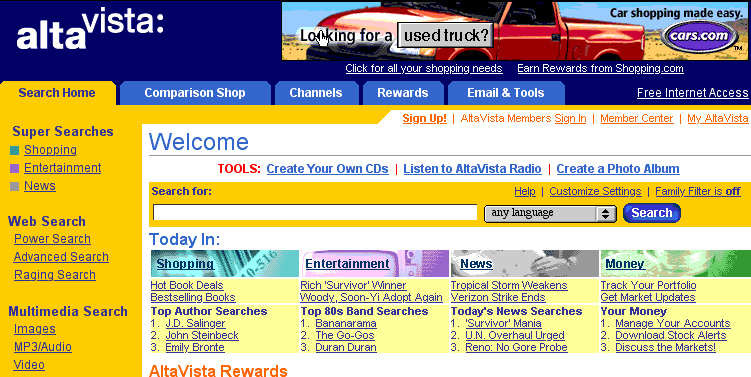Open the Channels tab
This screenshot has width=751, height=377.
pyautogui.click(x=316, y=93)
